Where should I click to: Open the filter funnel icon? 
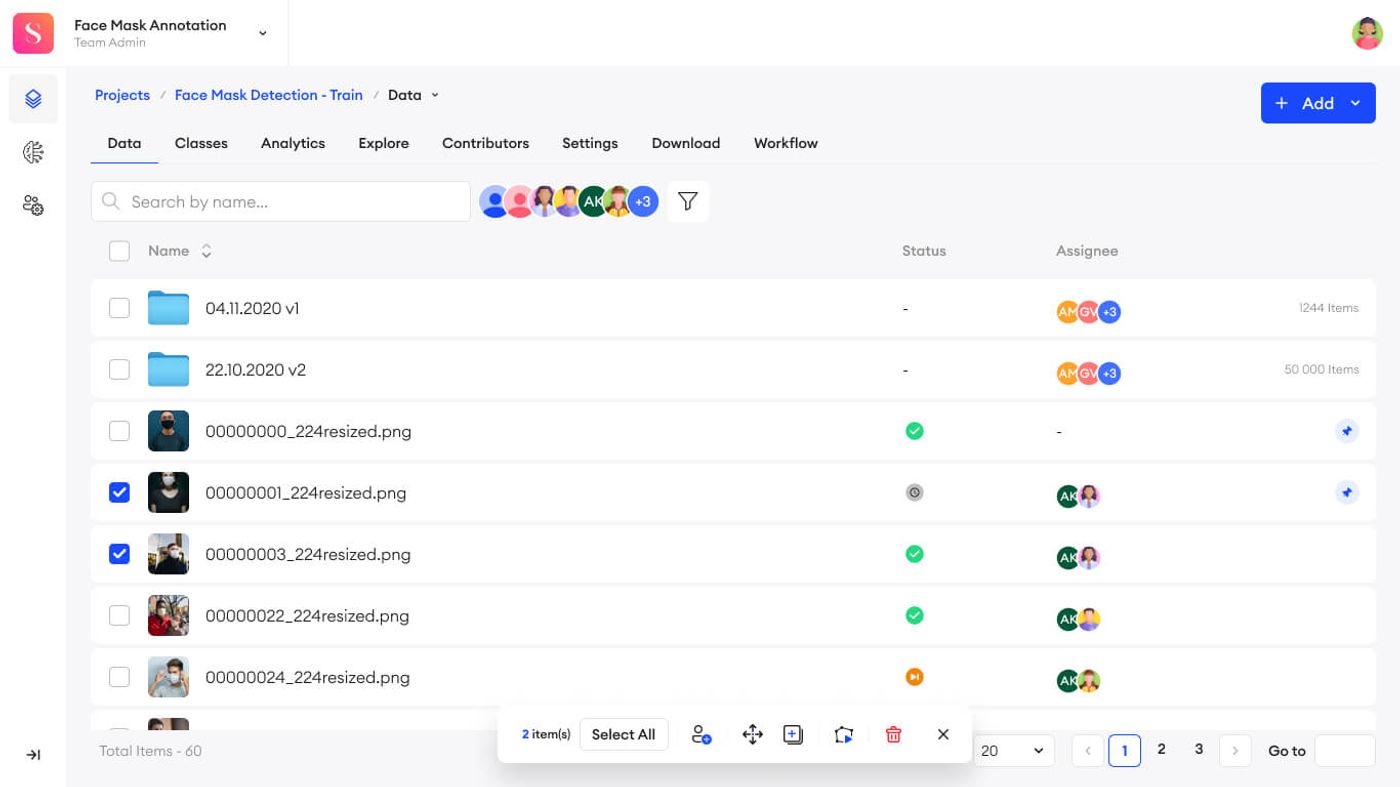click(x=688, y=201)
